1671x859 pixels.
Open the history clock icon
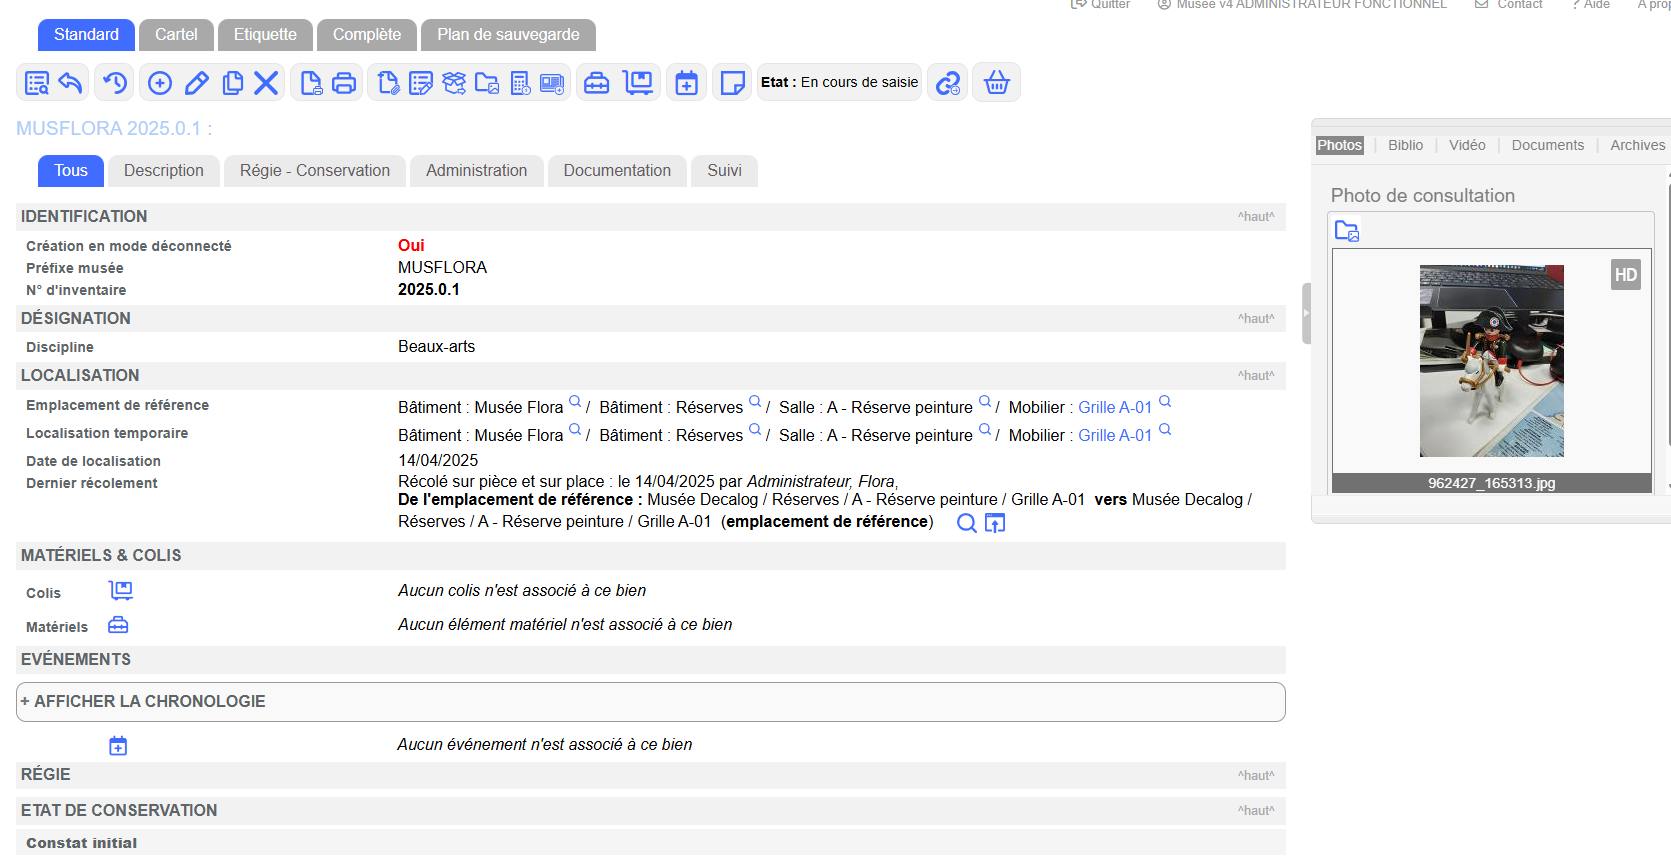click(115, 83)
